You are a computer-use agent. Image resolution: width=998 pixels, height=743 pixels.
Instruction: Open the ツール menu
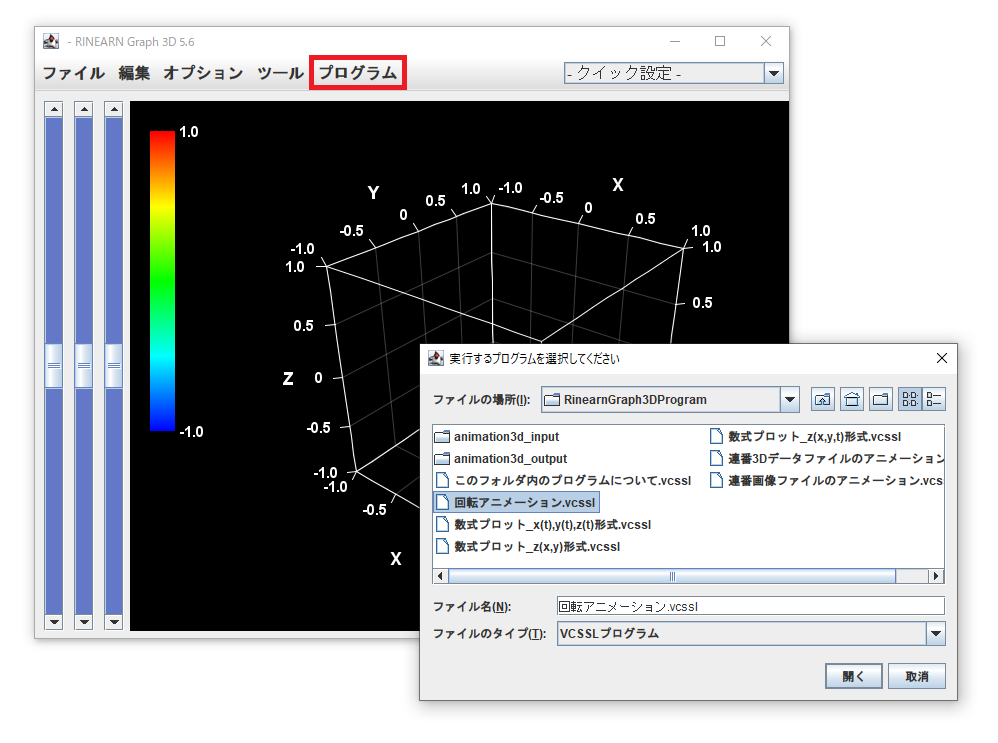click(280, 73)
